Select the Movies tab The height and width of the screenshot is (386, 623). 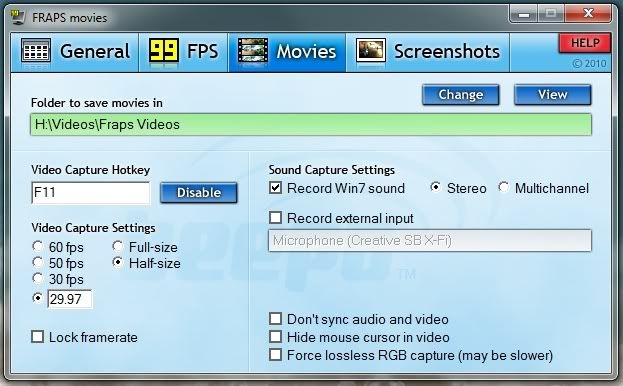287,52
